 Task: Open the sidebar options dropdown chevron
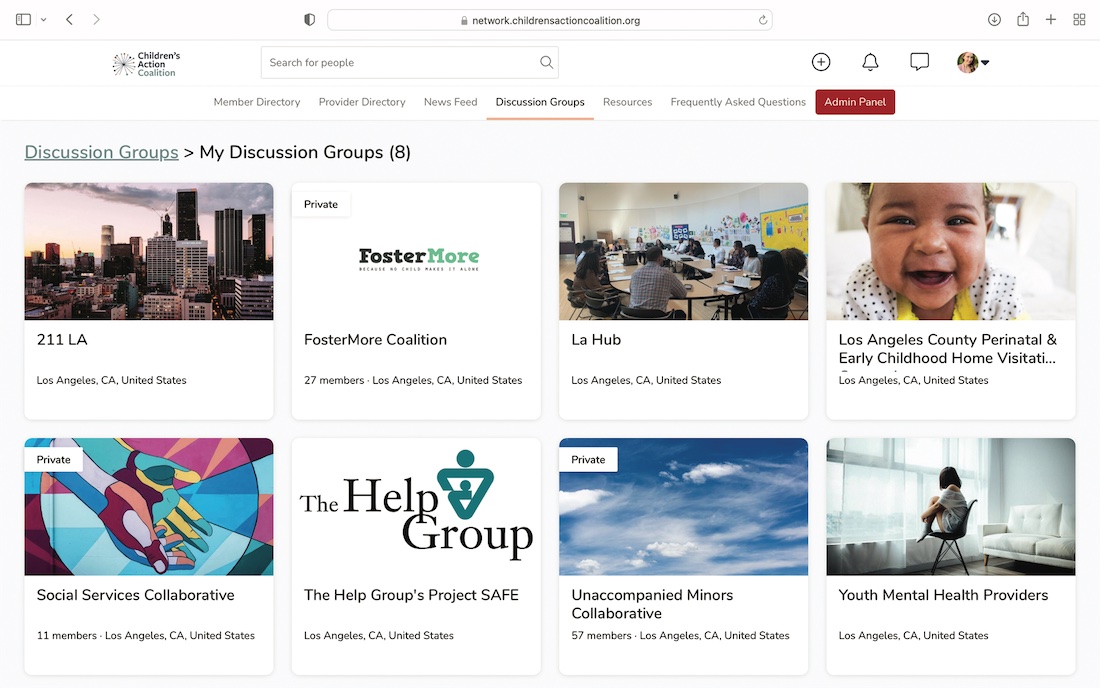(43, 20)
